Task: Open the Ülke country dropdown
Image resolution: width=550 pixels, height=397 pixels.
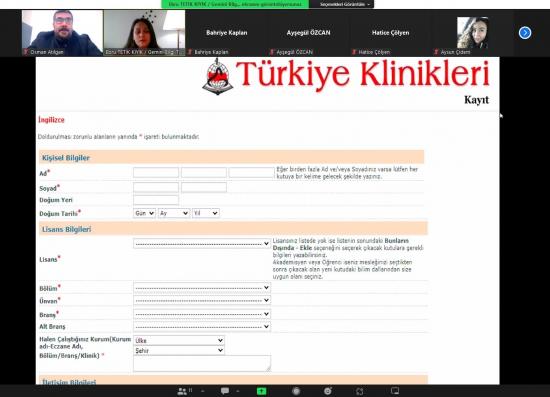Action: [x=179, y=340]
